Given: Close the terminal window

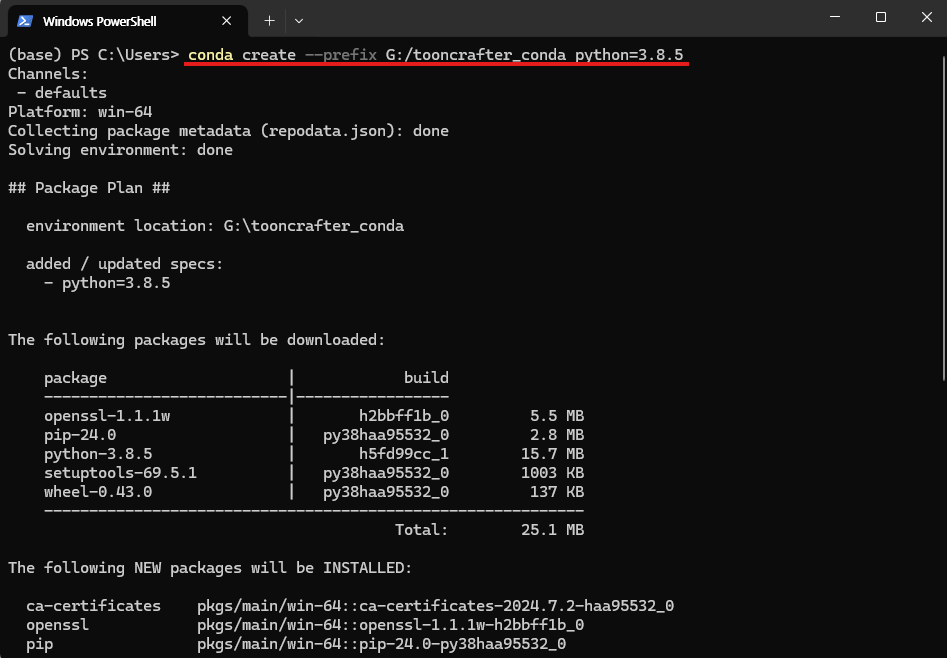Looking at the screenshot, I should click(926, 17).
